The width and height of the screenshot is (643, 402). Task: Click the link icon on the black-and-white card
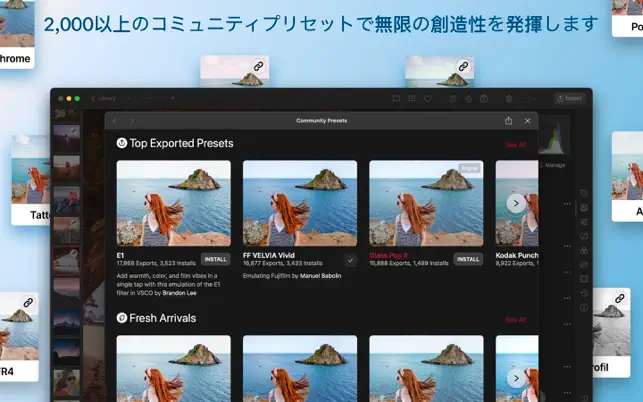[620, 298]
